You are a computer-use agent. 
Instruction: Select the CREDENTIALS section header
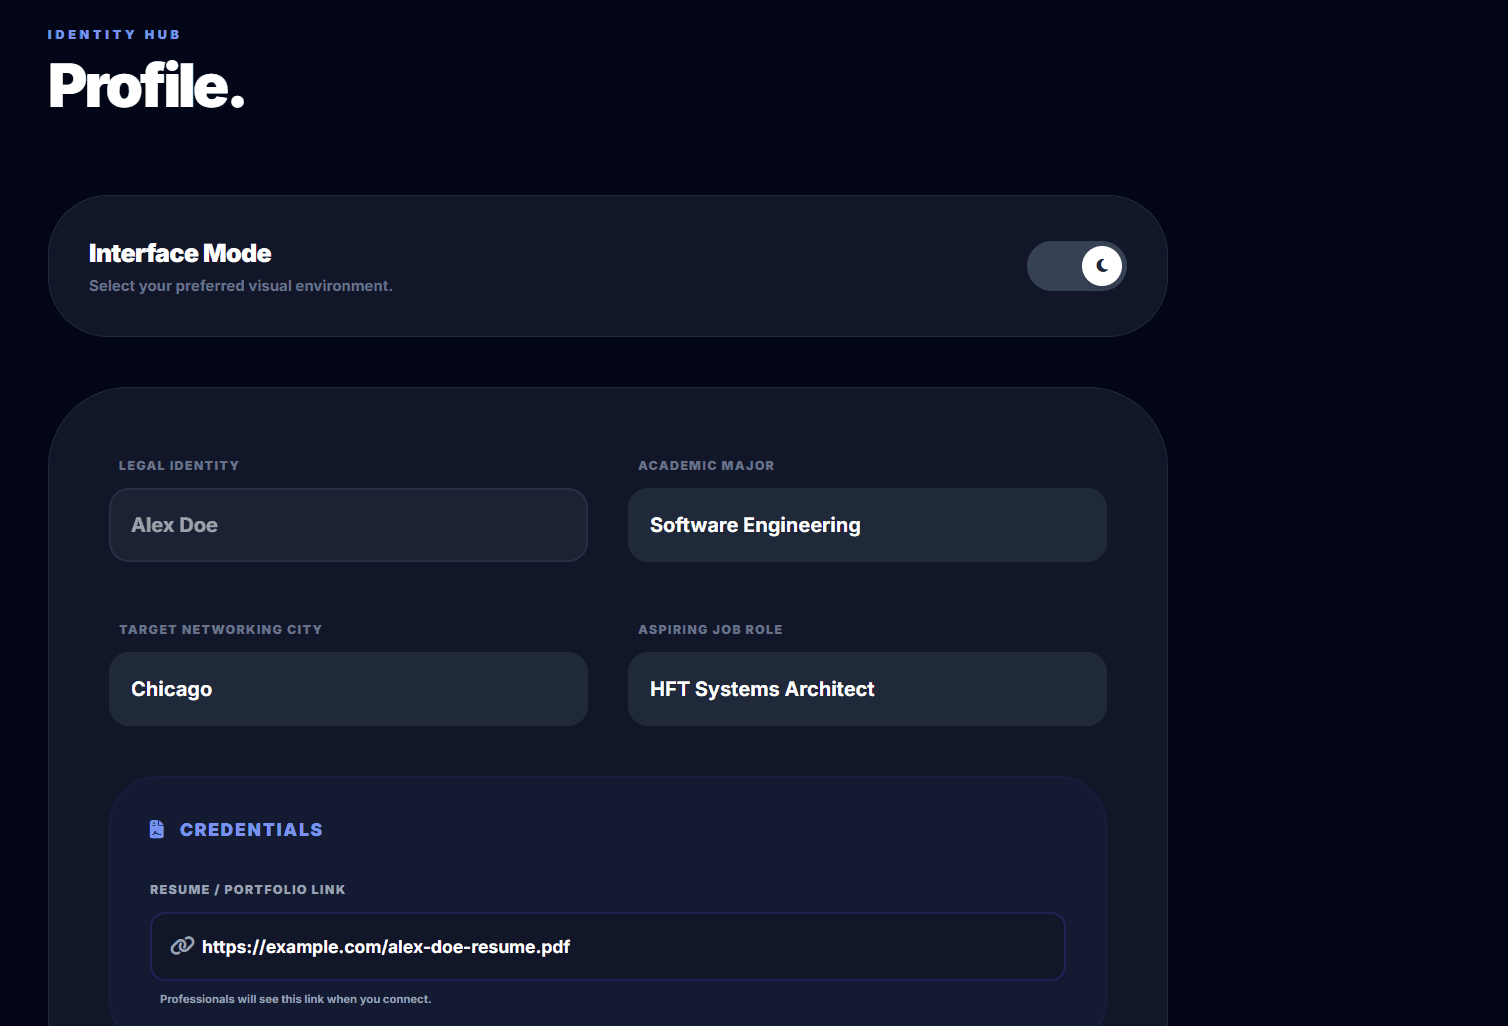click(251, 829)
